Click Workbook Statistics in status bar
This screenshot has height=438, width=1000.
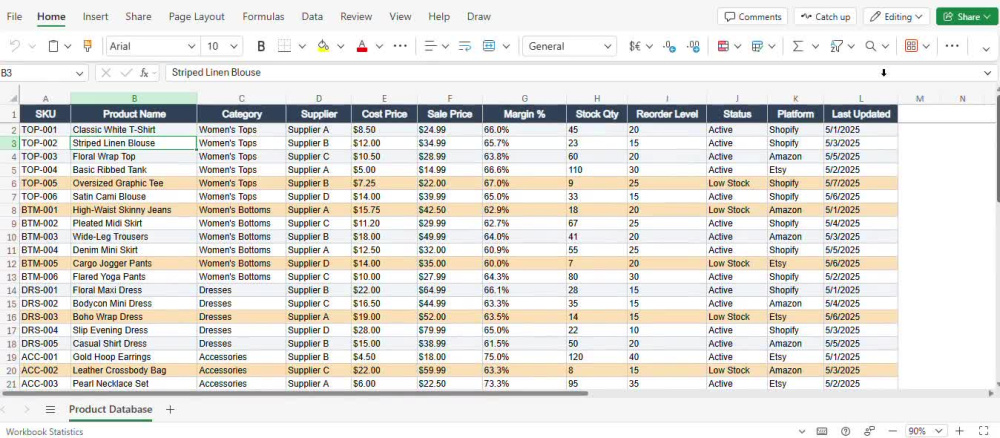45,432
